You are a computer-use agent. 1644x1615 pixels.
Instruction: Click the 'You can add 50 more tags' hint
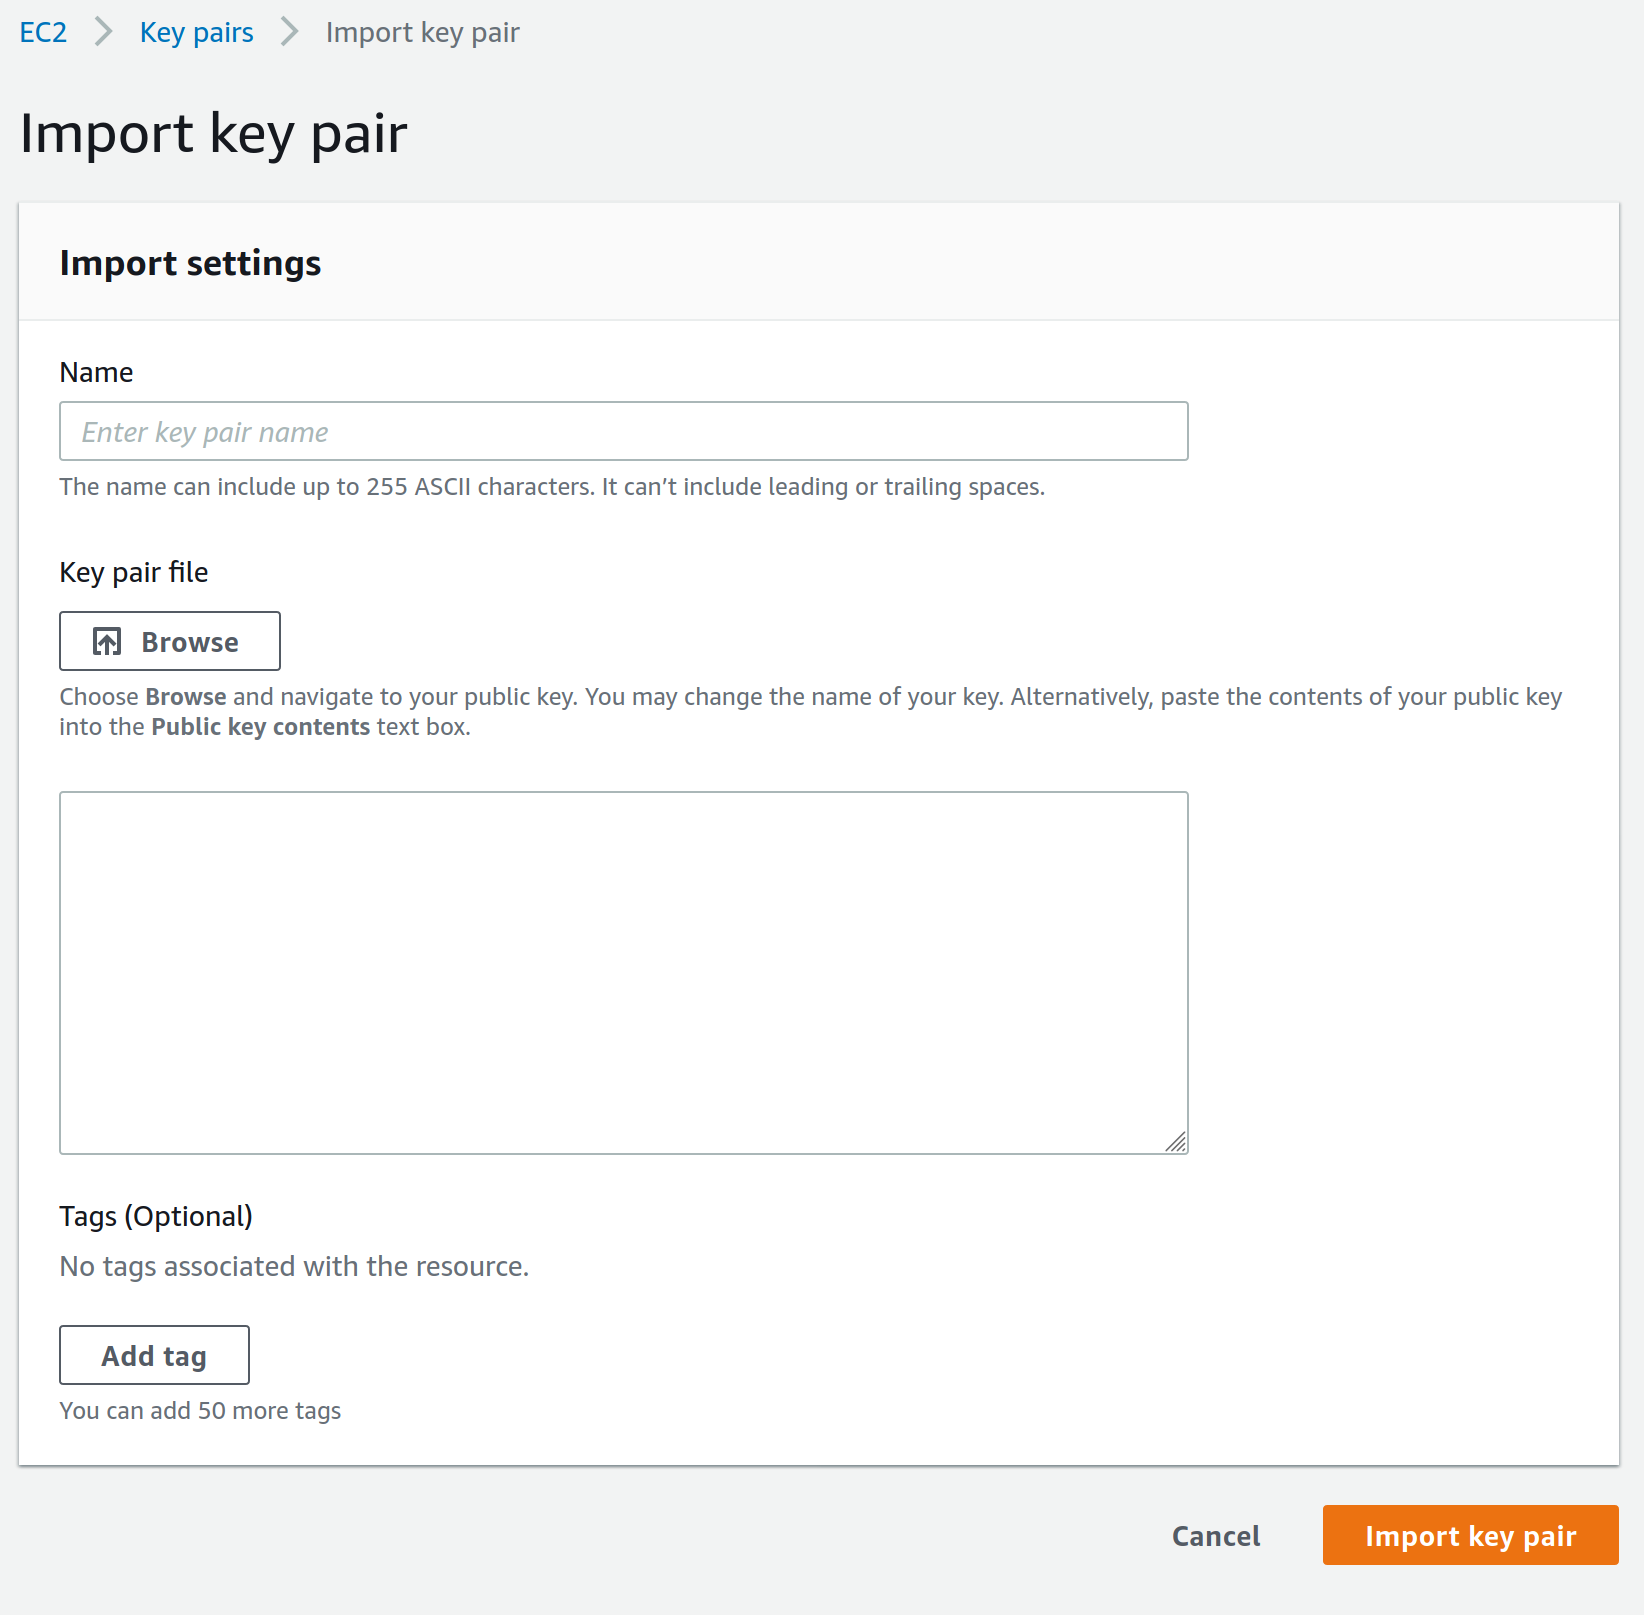[200, 1410]
